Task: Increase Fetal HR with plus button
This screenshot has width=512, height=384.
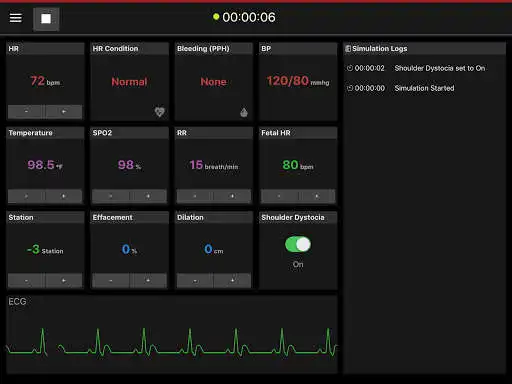Action: (317, 196)
